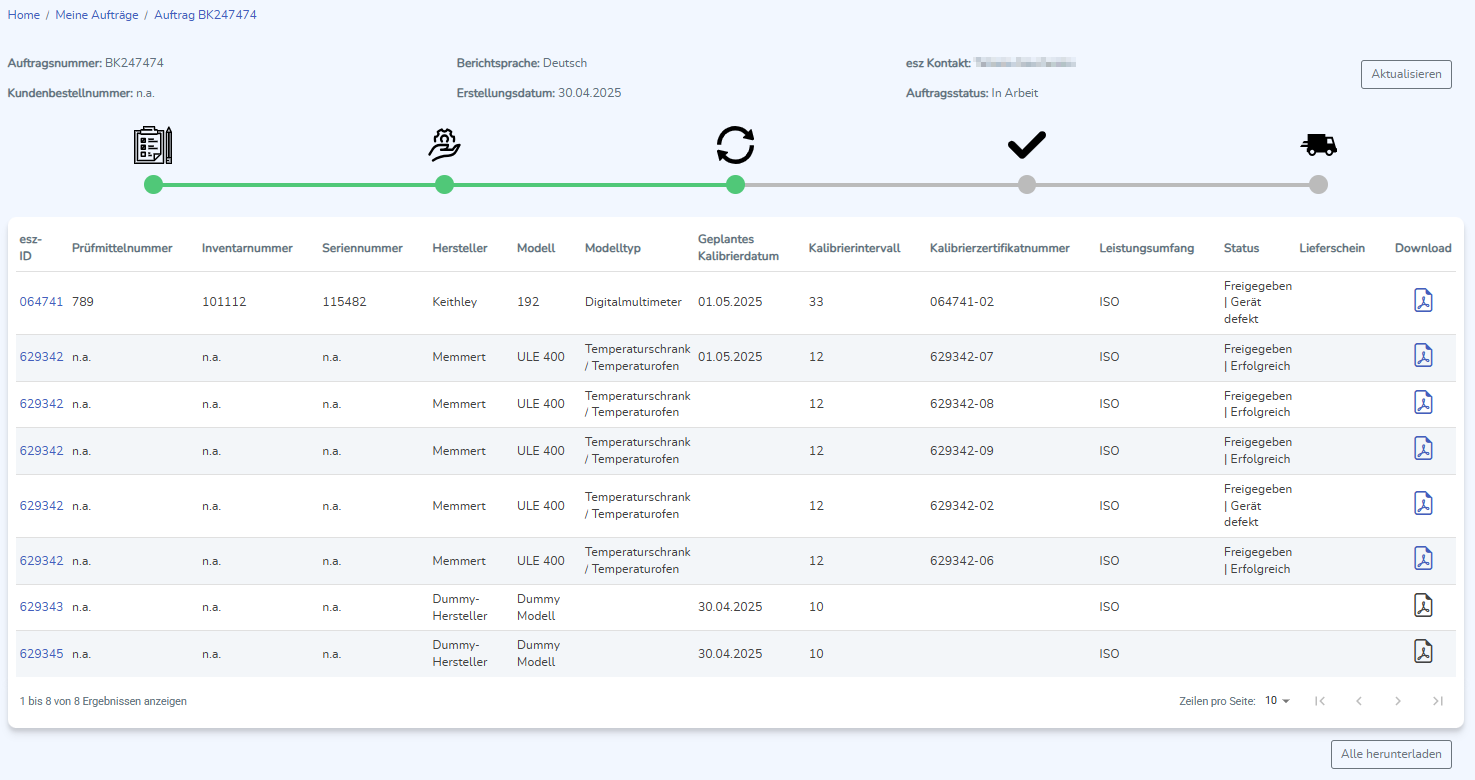
Task: Click the approval checkmark progress icon
Action: 1027,145
